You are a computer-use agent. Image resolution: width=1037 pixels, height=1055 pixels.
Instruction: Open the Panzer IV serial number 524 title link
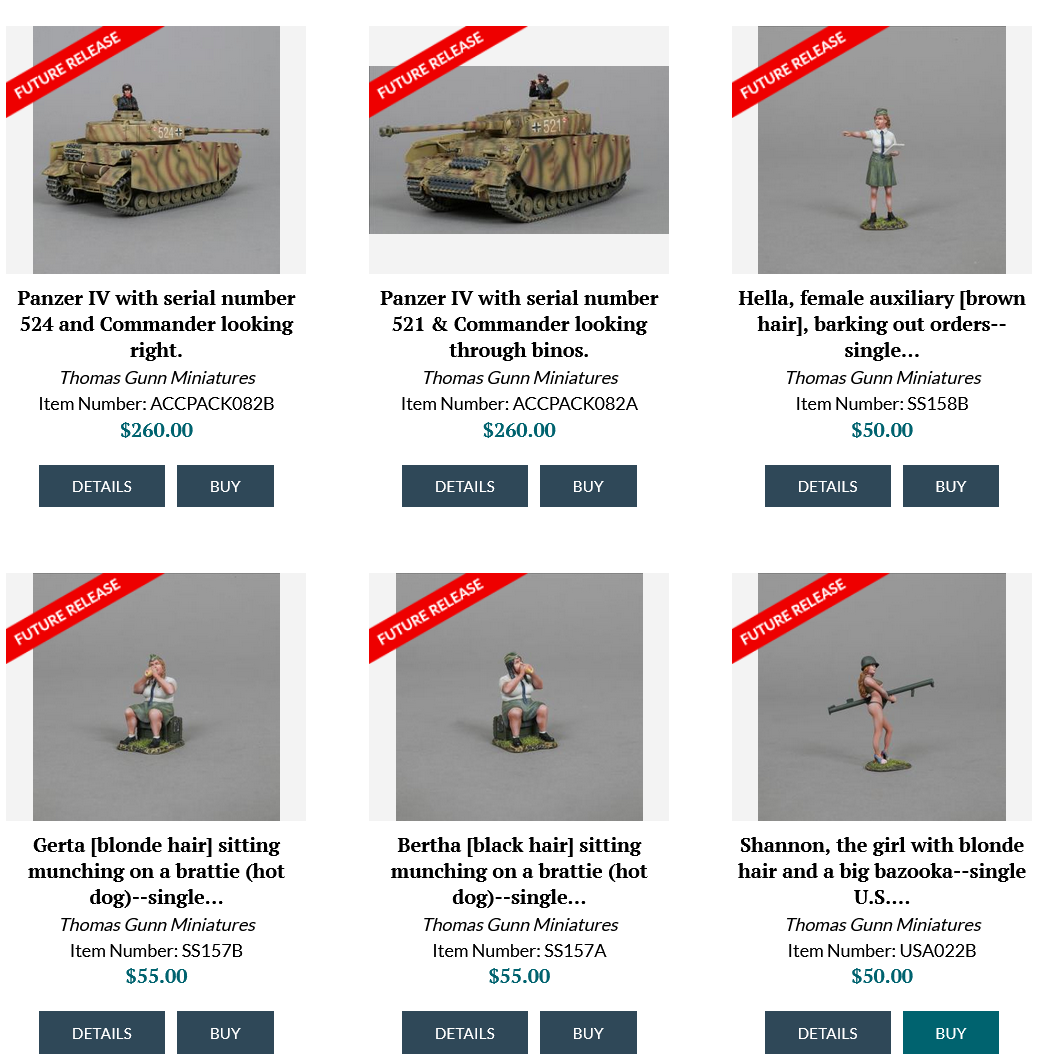pos(156,324)
